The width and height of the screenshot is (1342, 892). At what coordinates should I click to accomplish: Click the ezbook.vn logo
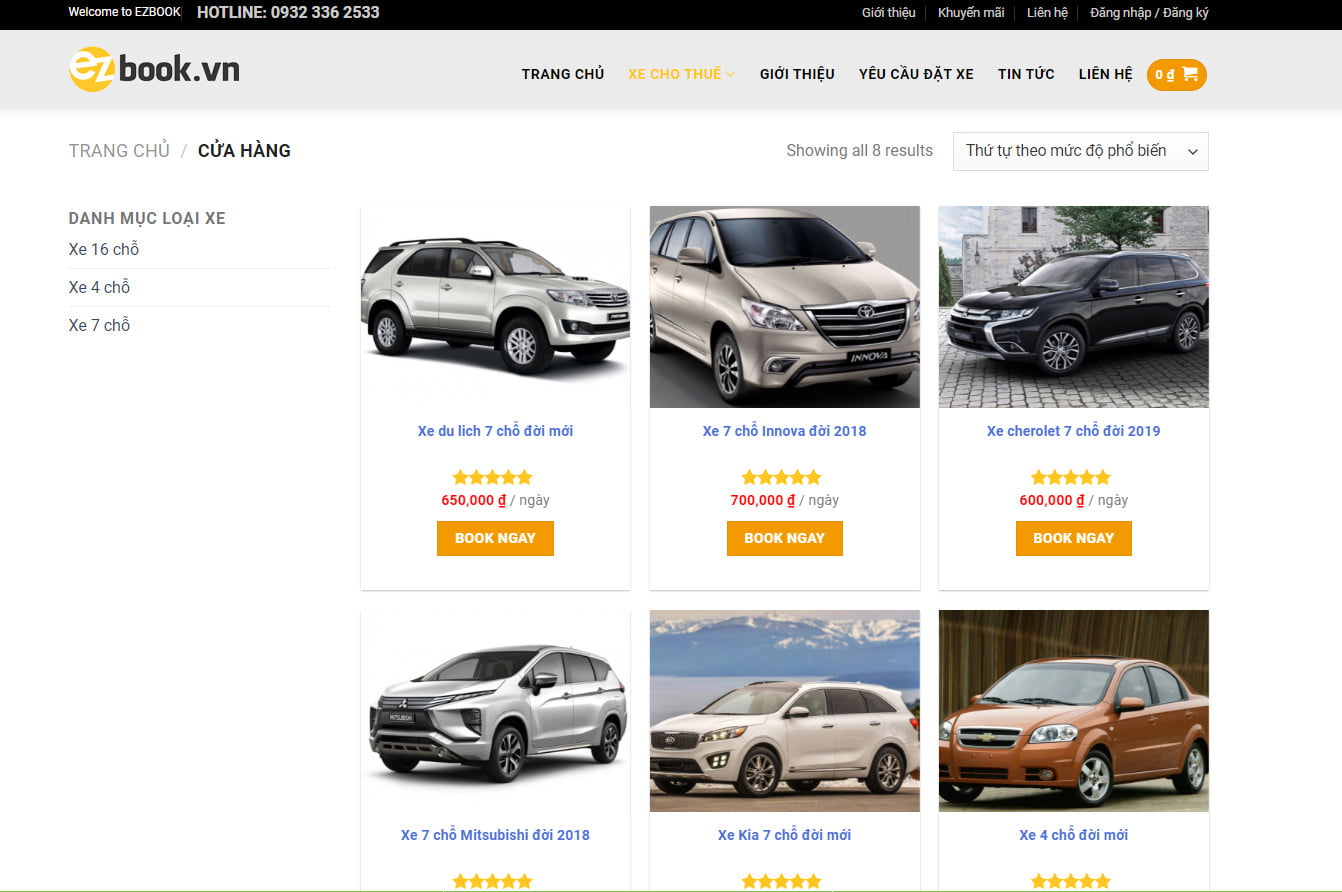154,70
